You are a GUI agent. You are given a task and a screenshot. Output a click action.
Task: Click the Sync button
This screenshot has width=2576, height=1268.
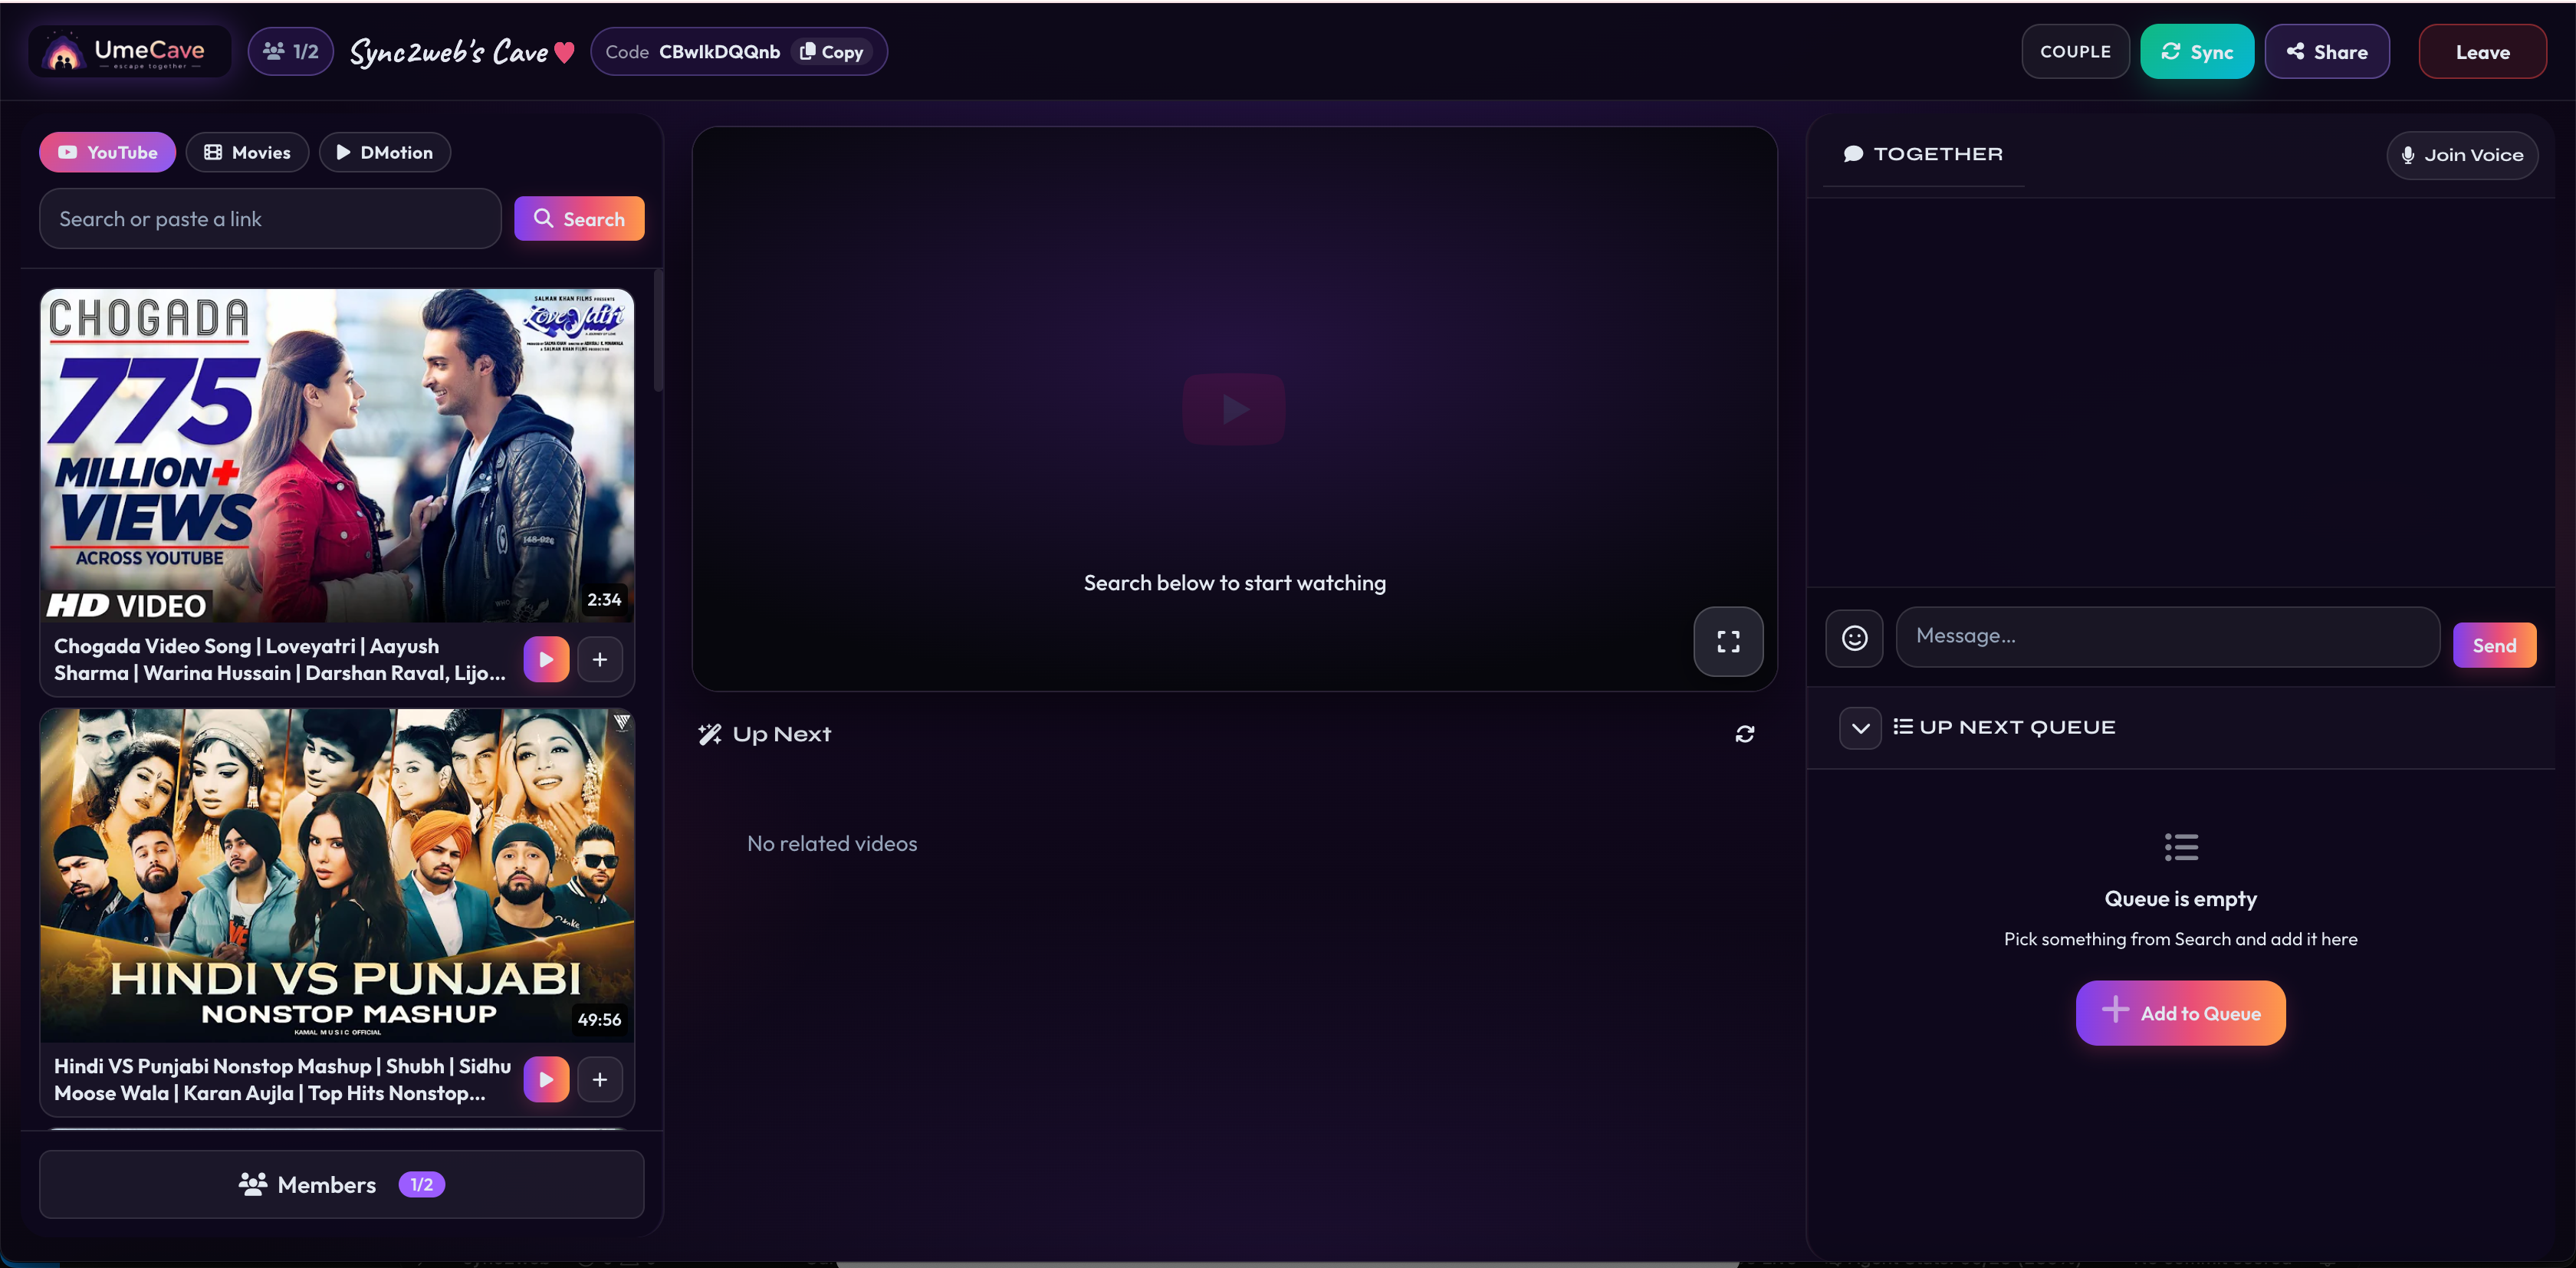click(x=2197, y=52)
